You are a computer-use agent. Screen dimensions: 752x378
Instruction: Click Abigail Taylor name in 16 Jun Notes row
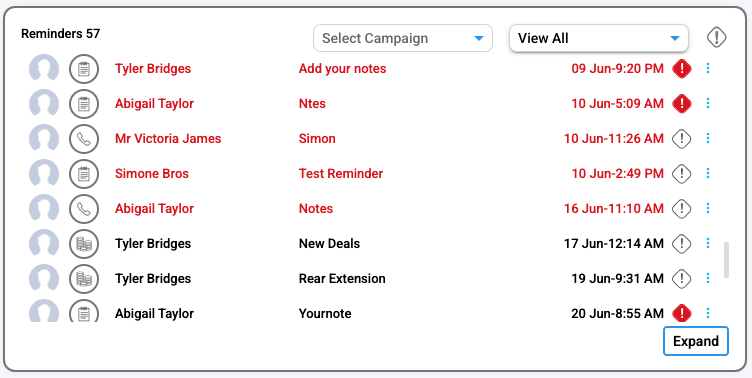point(154,209)
